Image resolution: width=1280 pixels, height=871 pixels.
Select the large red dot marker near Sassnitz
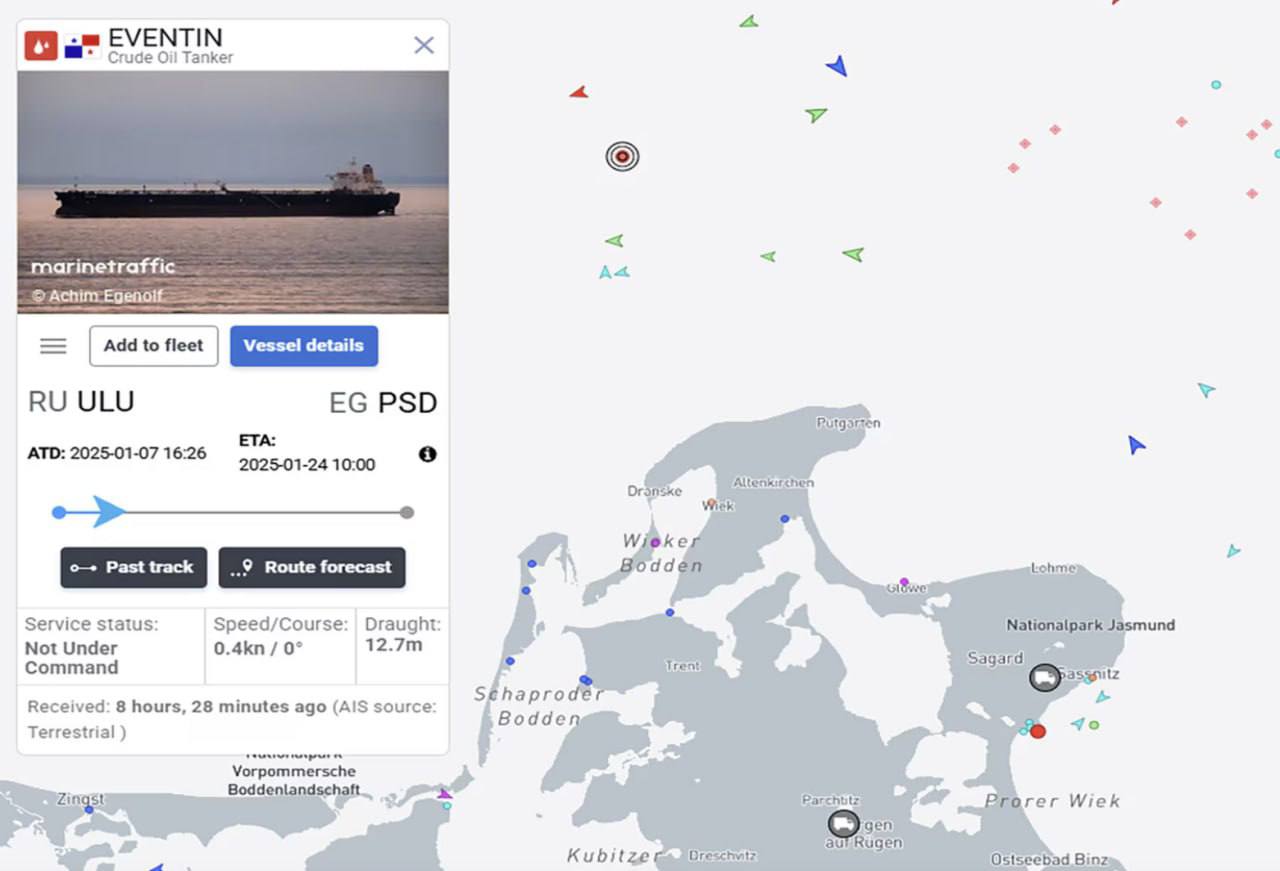(x=1038, y=732)
